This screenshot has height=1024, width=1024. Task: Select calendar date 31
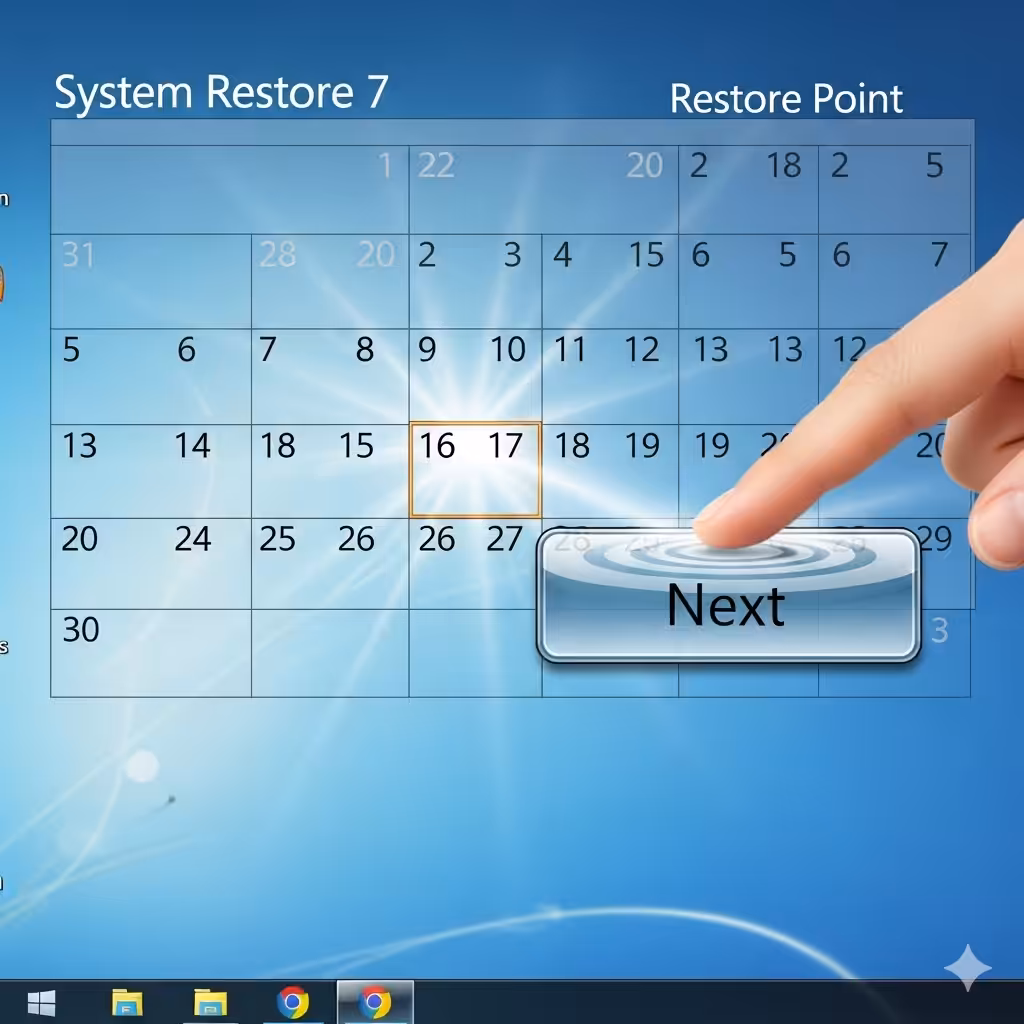[x=78, y=255]
